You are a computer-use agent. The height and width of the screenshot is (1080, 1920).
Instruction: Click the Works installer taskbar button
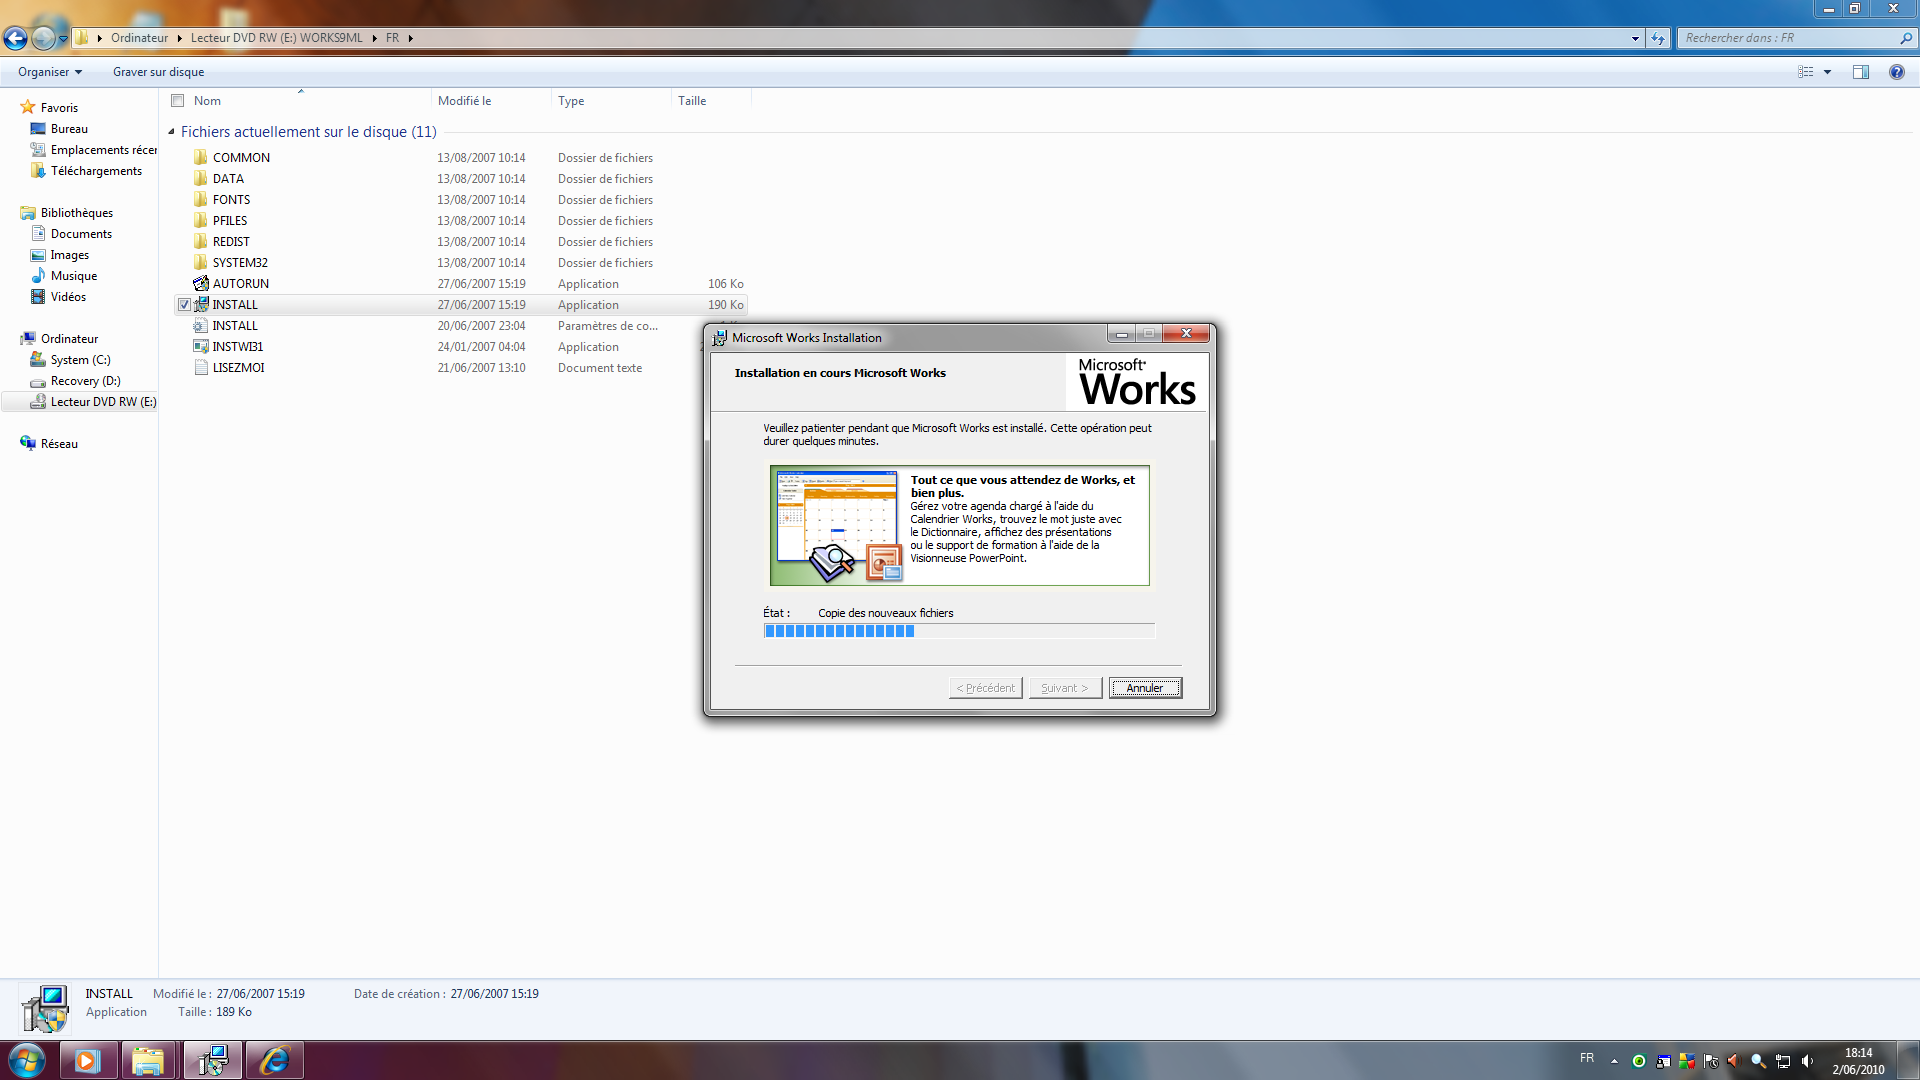click(x=212, y=1060)
